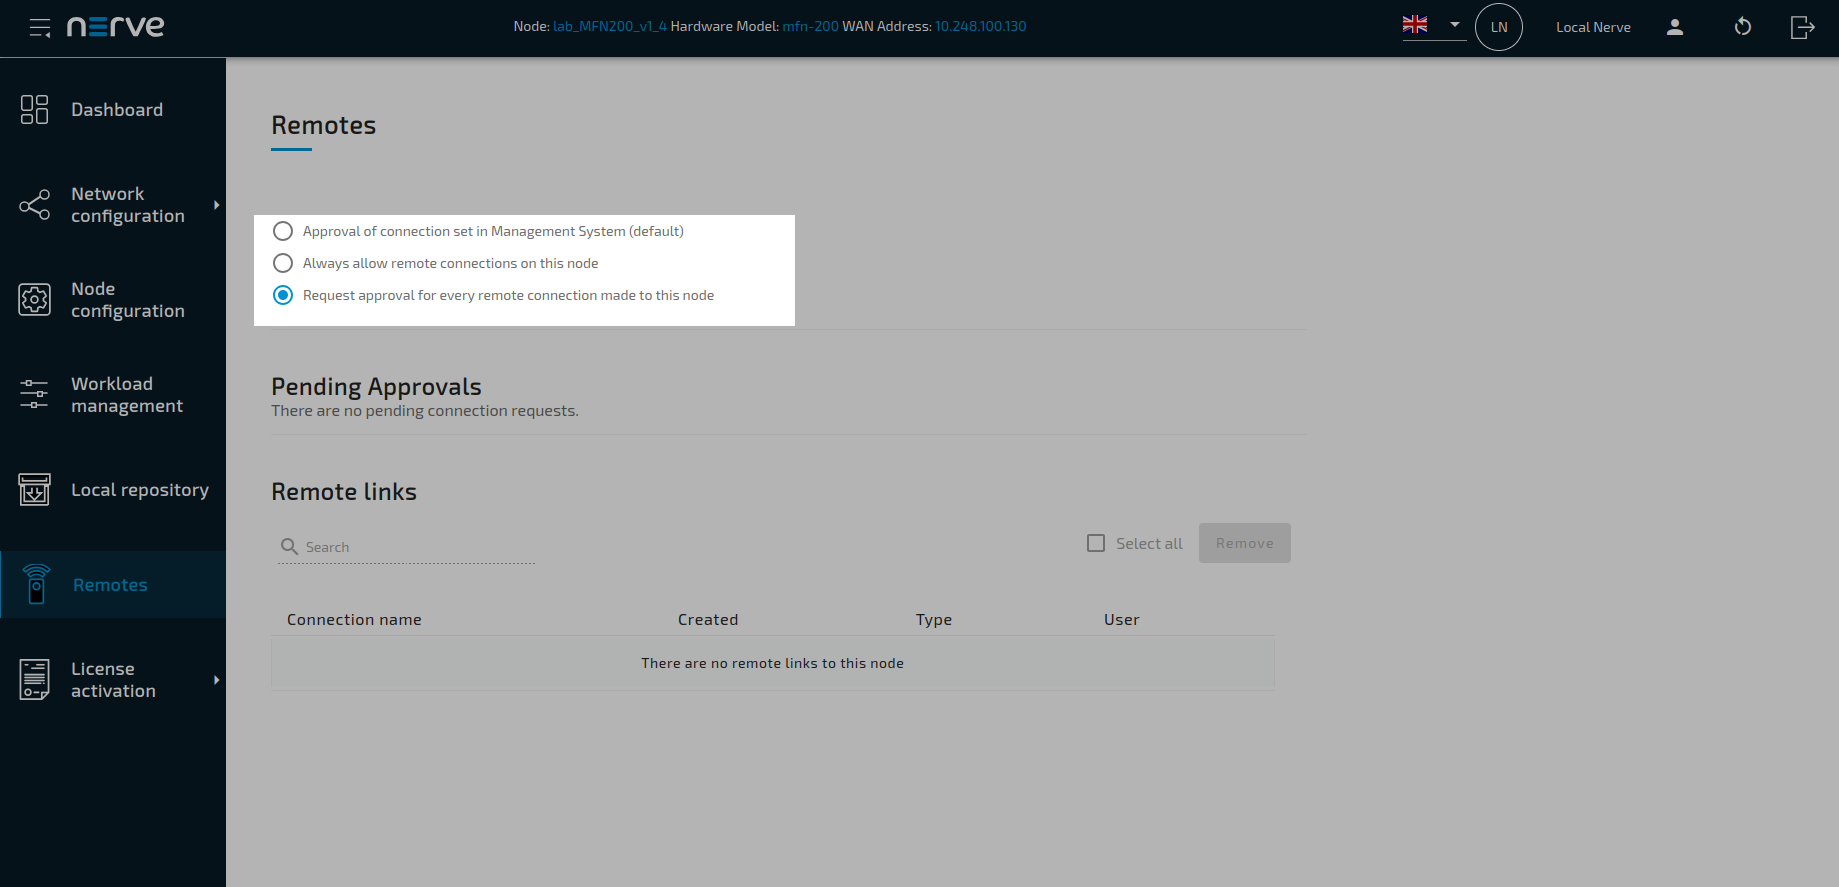The width and height of the screenshot is (1839, 887).
Task: Open Local repository icon
Action: [34, 490]
